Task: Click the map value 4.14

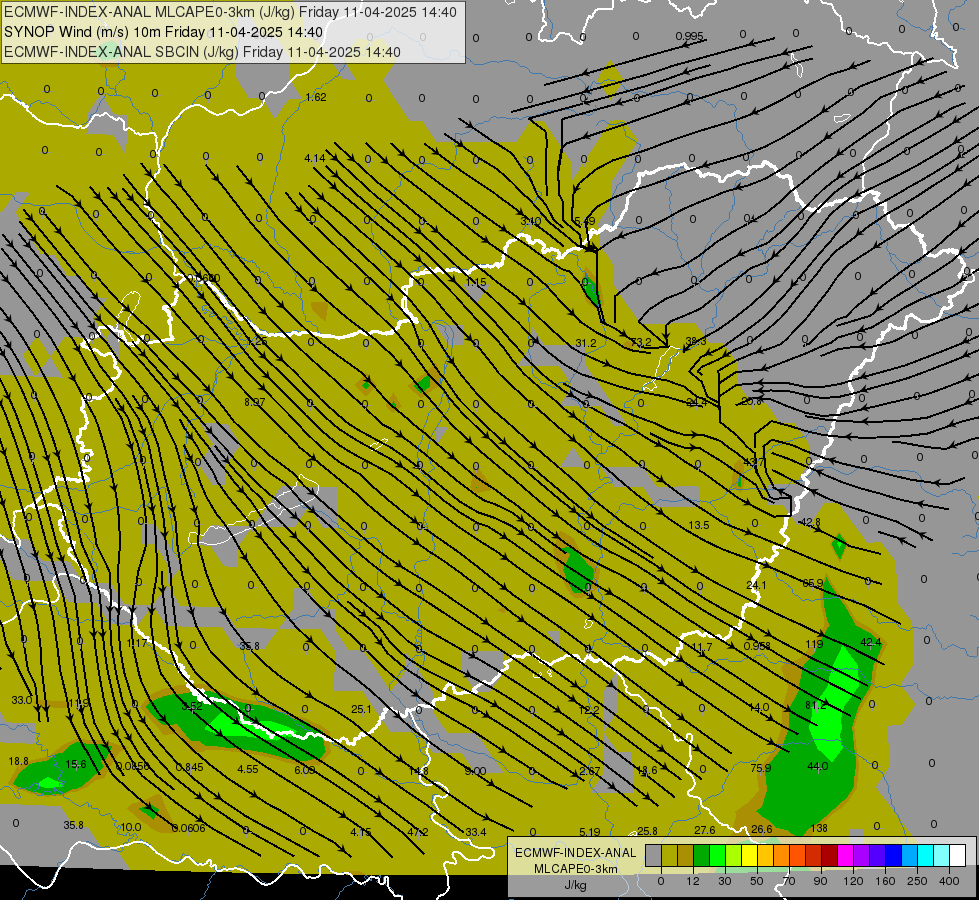Action: 315,158
